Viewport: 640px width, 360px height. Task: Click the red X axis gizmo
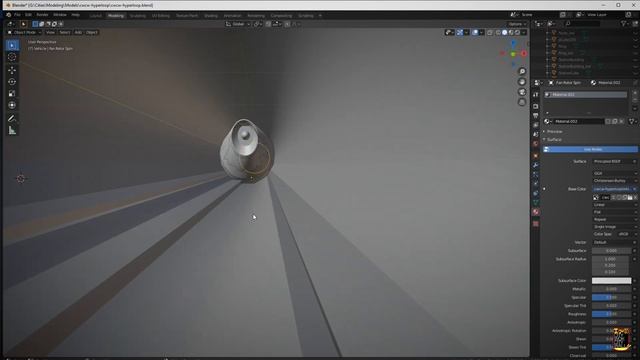coord(524,53)
